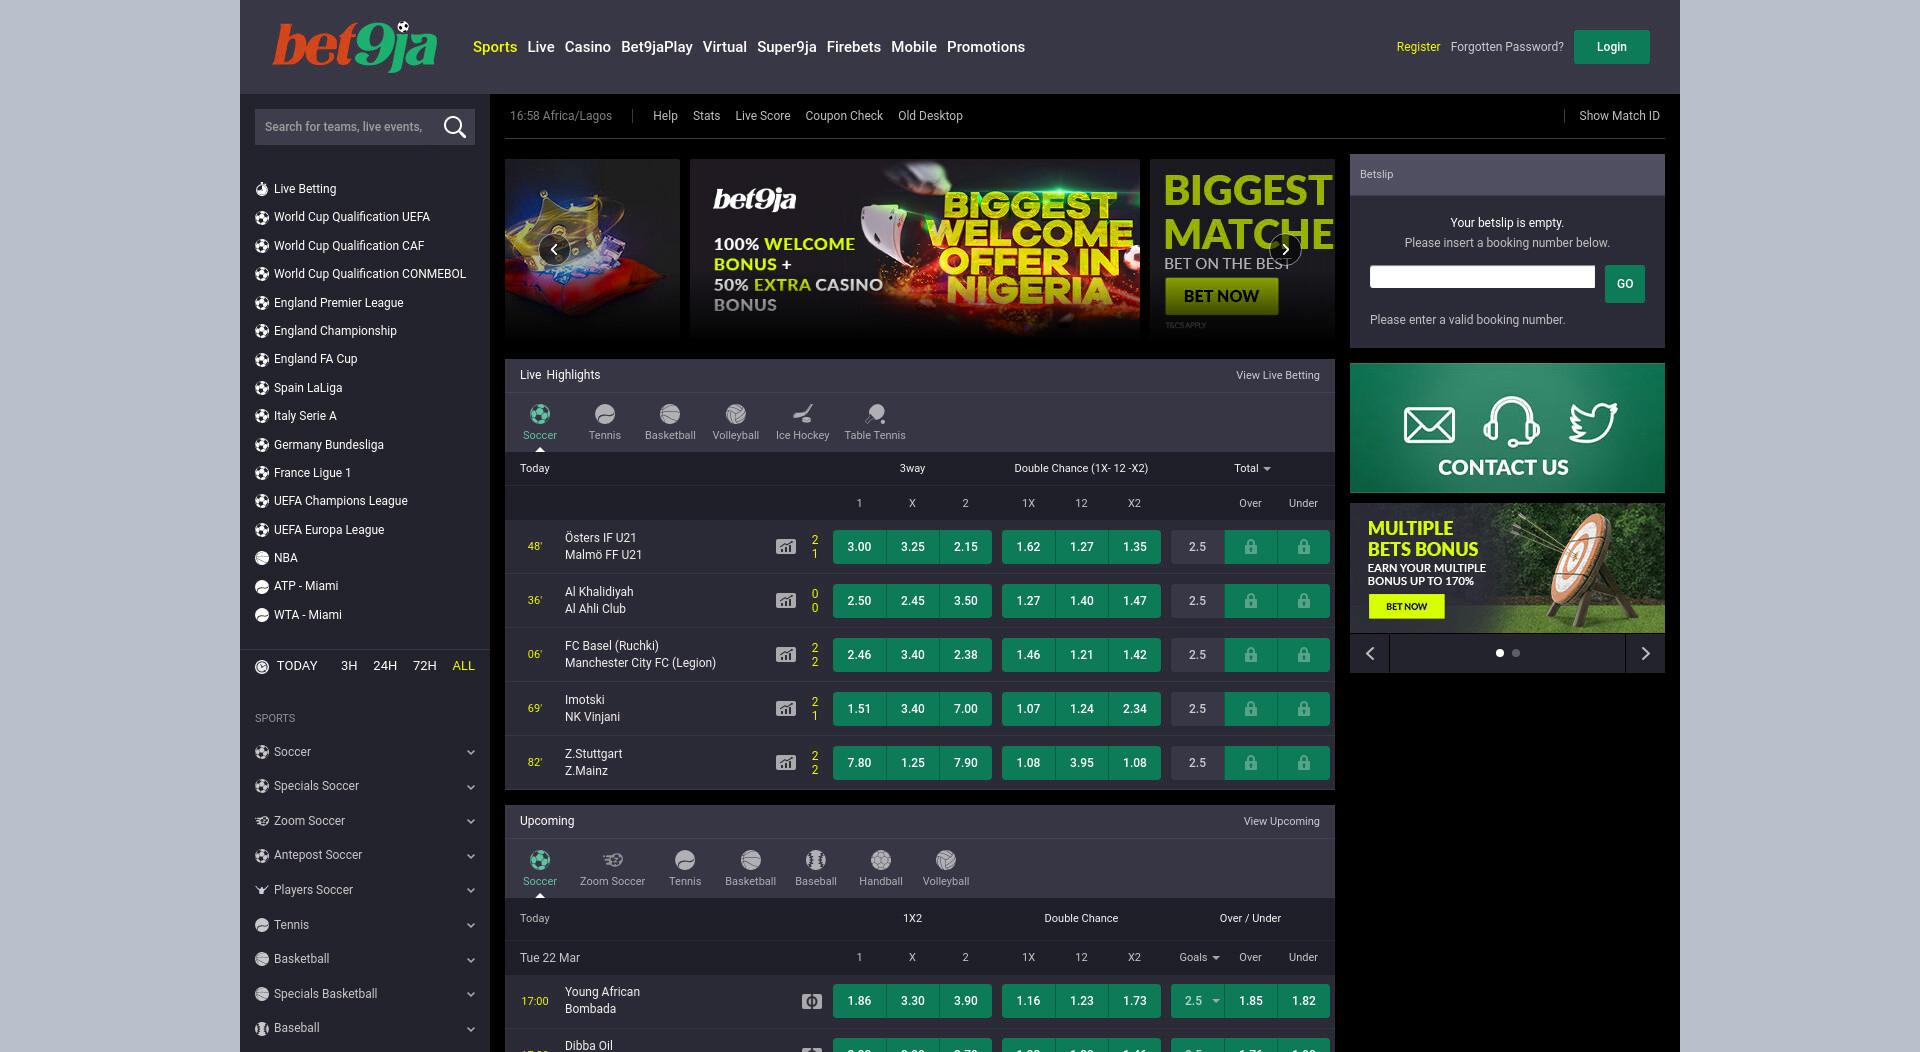Open stats icon for Östers IF U21 match

(x=786, y=547)
